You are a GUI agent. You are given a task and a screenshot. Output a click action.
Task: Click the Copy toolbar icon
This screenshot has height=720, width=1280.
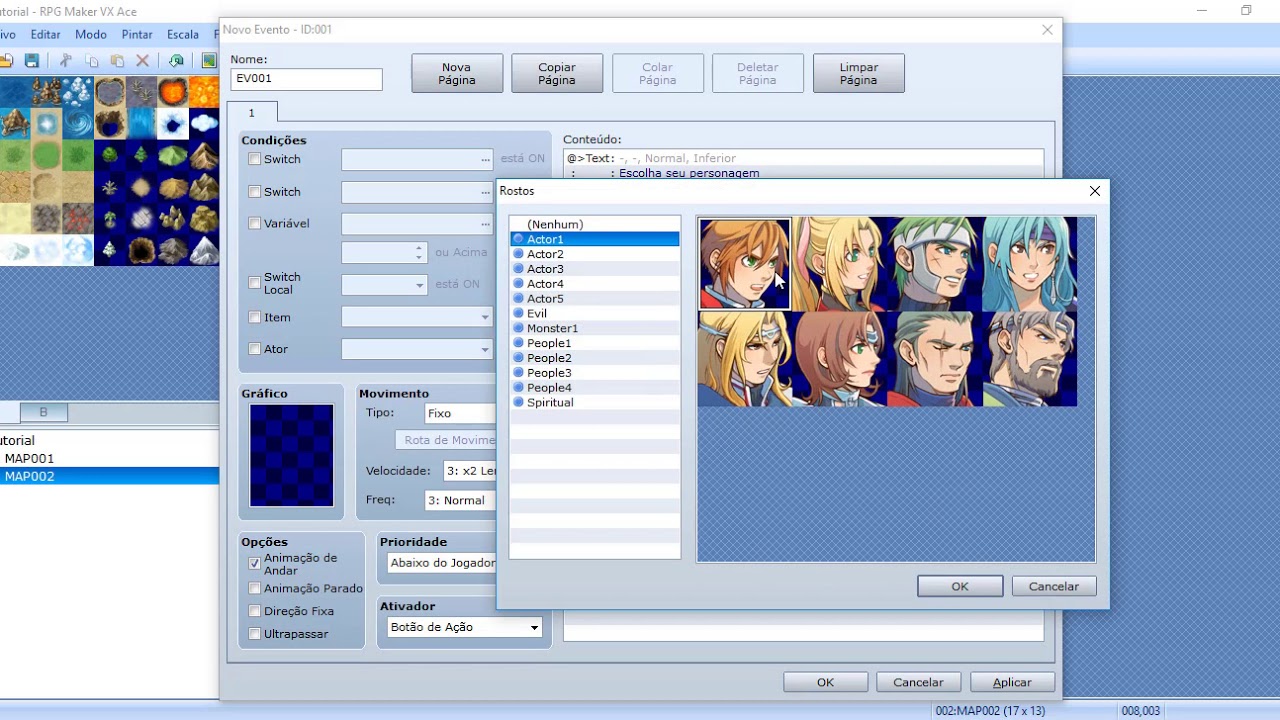point(92,61)
